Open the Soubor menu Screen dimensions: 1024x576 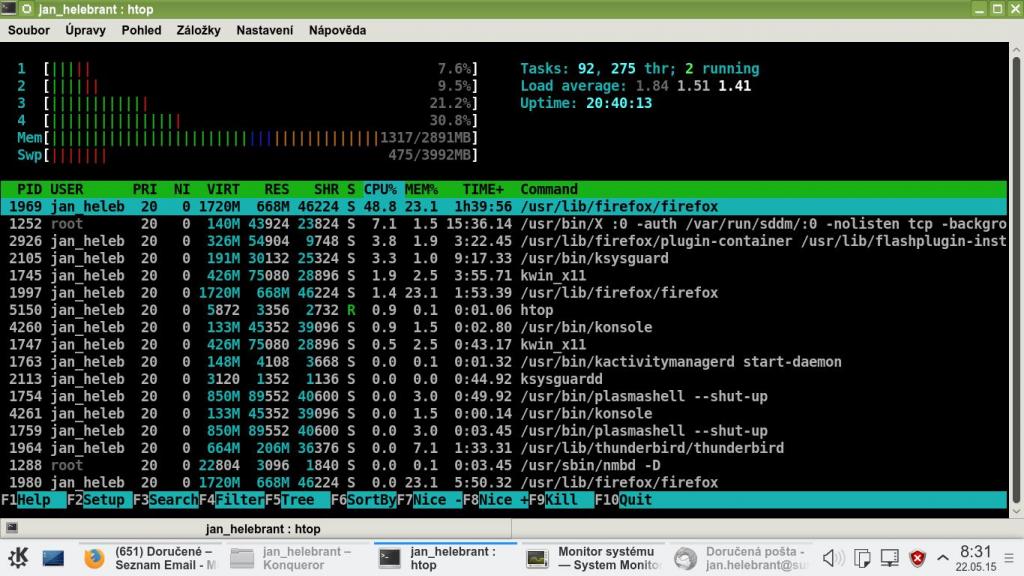(x=29, y=30)
